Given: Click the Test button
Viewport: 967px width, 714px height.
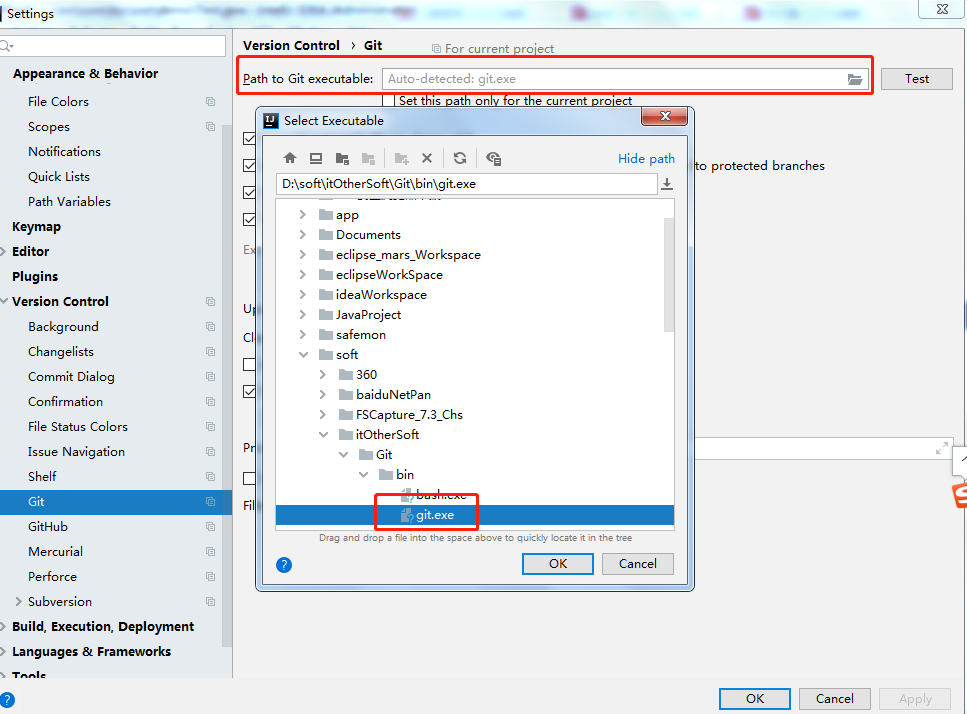Looking at the screenshot, I should 916,79.
